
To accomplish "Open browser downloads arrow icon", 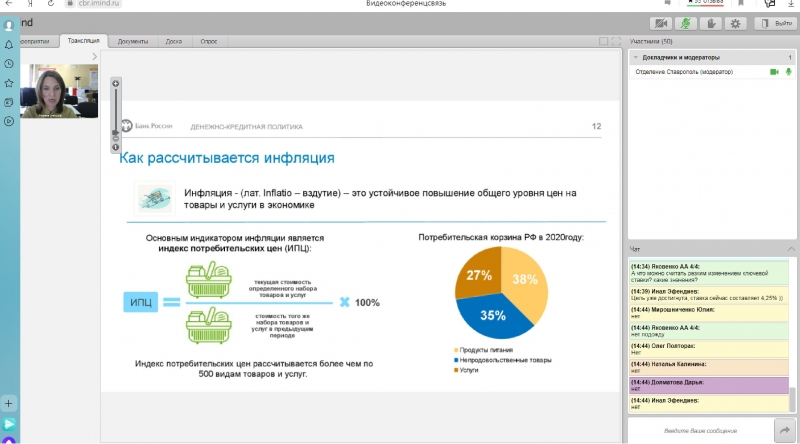I will click(x=791, y=3).
